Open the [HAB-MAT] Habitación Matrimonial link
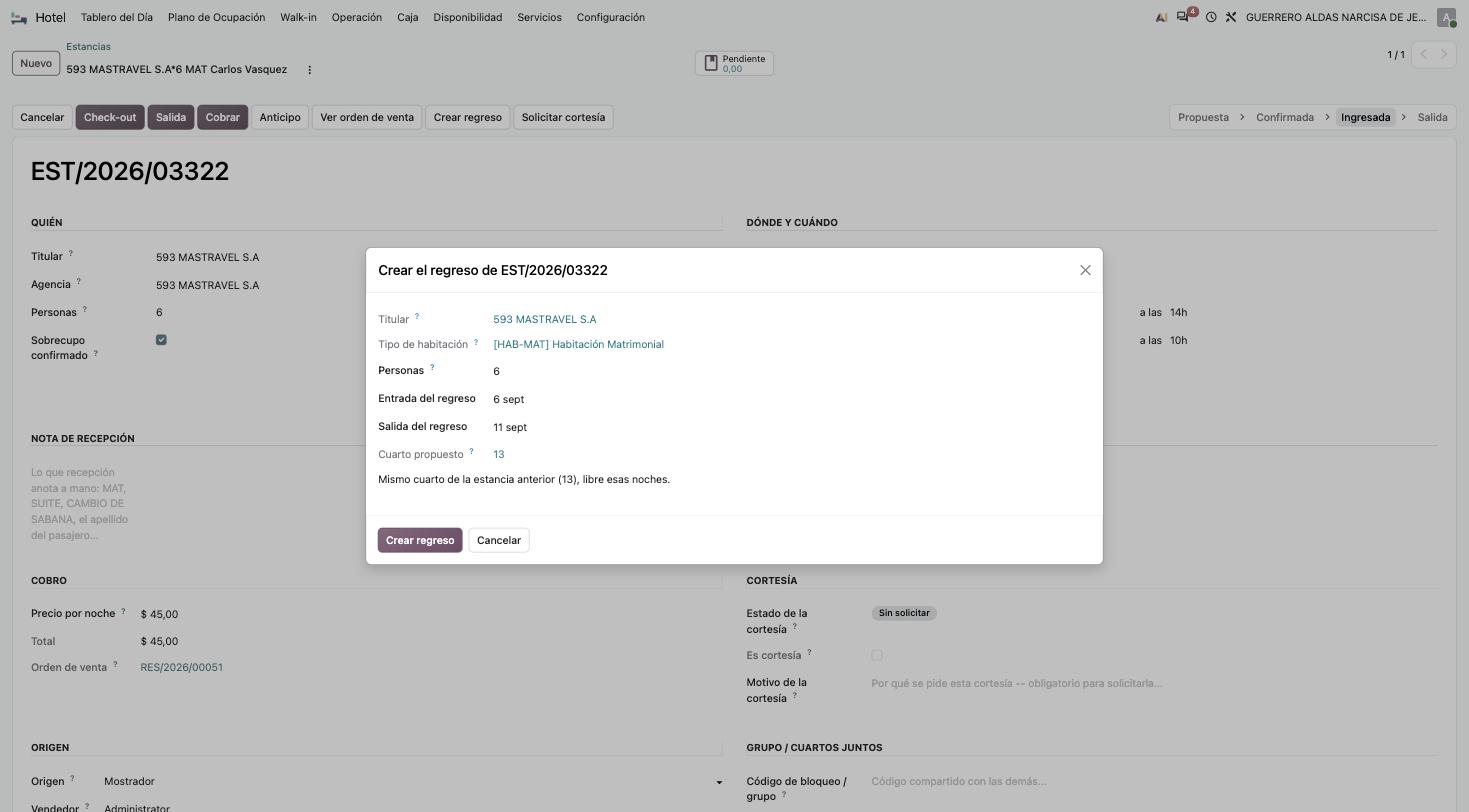The width and height of the screenshot is (1469, 812). coord(578,344)
